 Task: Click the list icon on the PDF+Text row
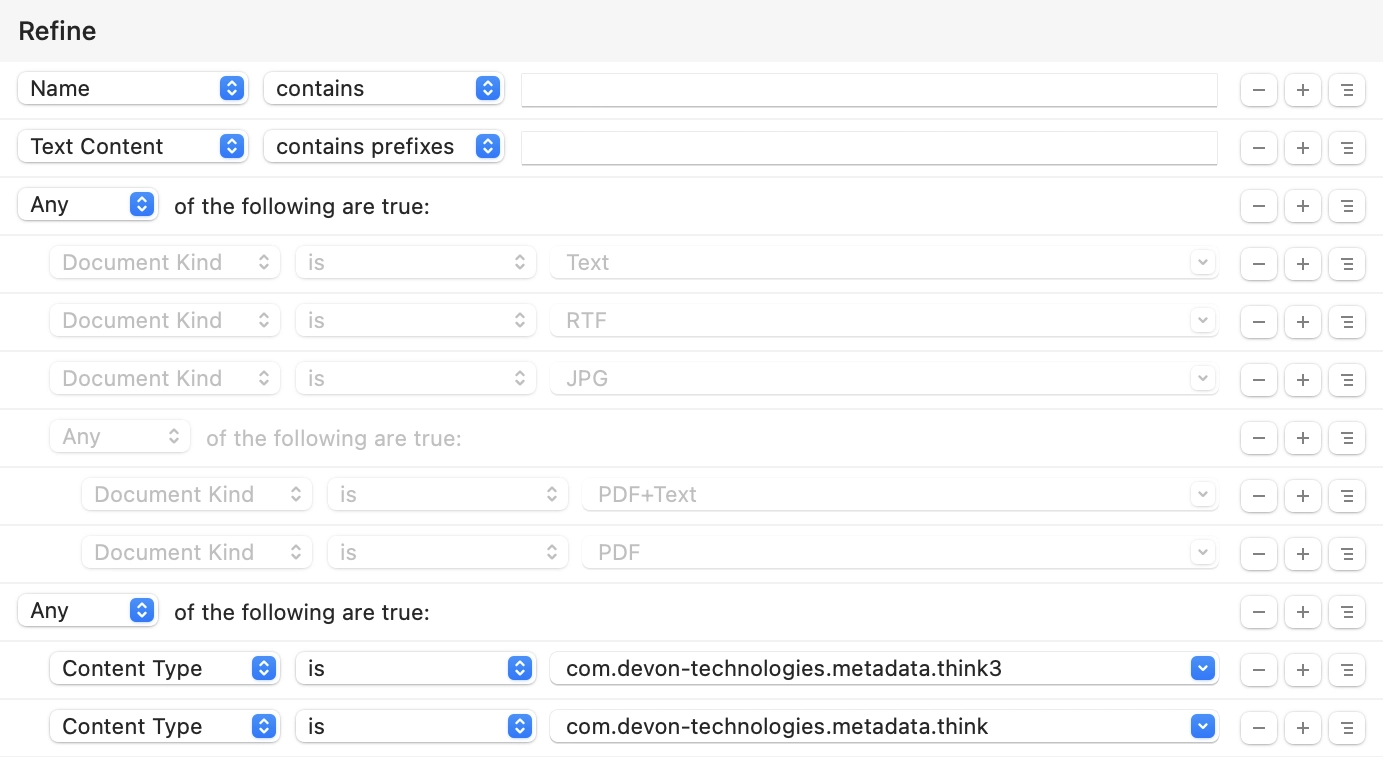(x=1347, y=495)
